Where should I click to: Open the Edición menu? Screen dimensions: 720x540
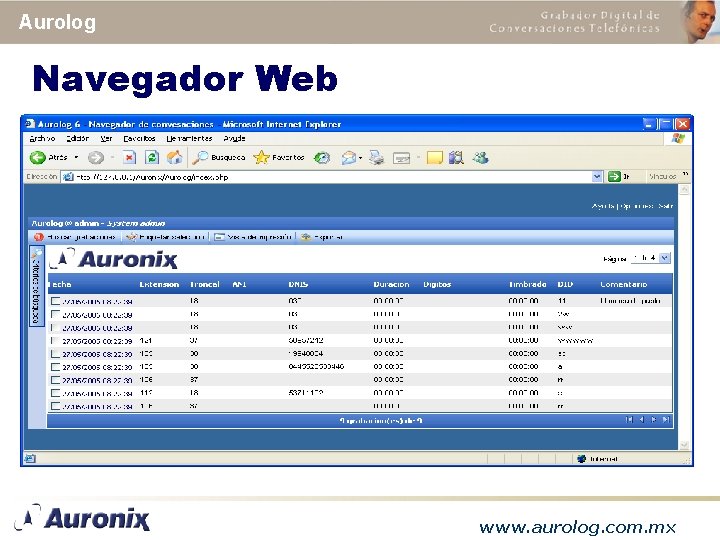[x=78, y=138]
